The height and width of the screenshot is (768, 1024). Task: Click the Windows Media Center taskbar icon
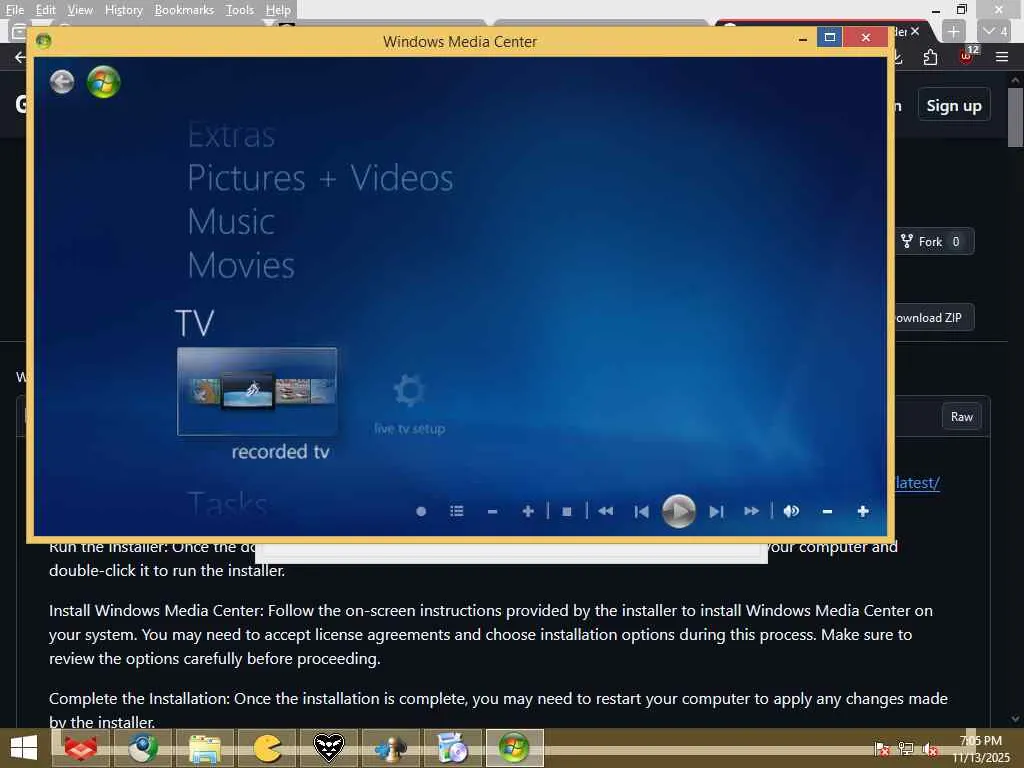click(x=515, y=748)
